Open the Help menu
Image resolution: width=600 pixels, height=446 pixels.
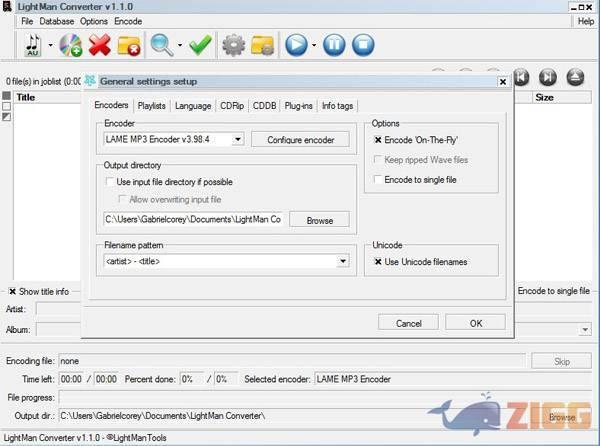(586, 21)
